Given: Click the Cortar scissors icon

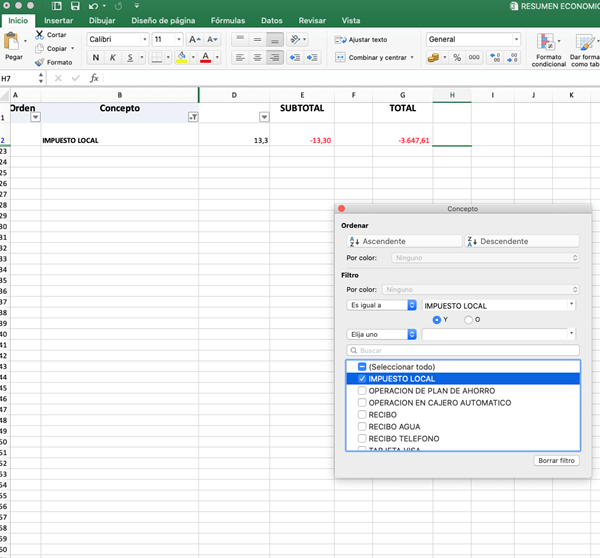Looking at the screenshot, I should (x=39, y=35).
